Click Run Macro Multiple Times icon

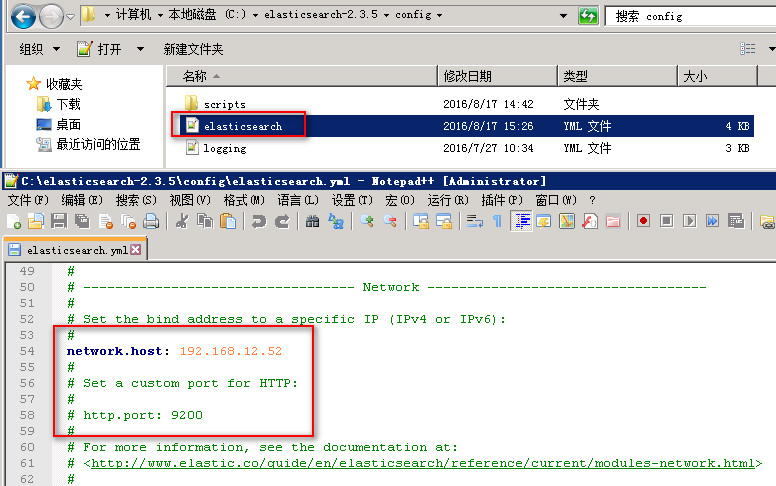pyautogui.click(x=713, y=221)
